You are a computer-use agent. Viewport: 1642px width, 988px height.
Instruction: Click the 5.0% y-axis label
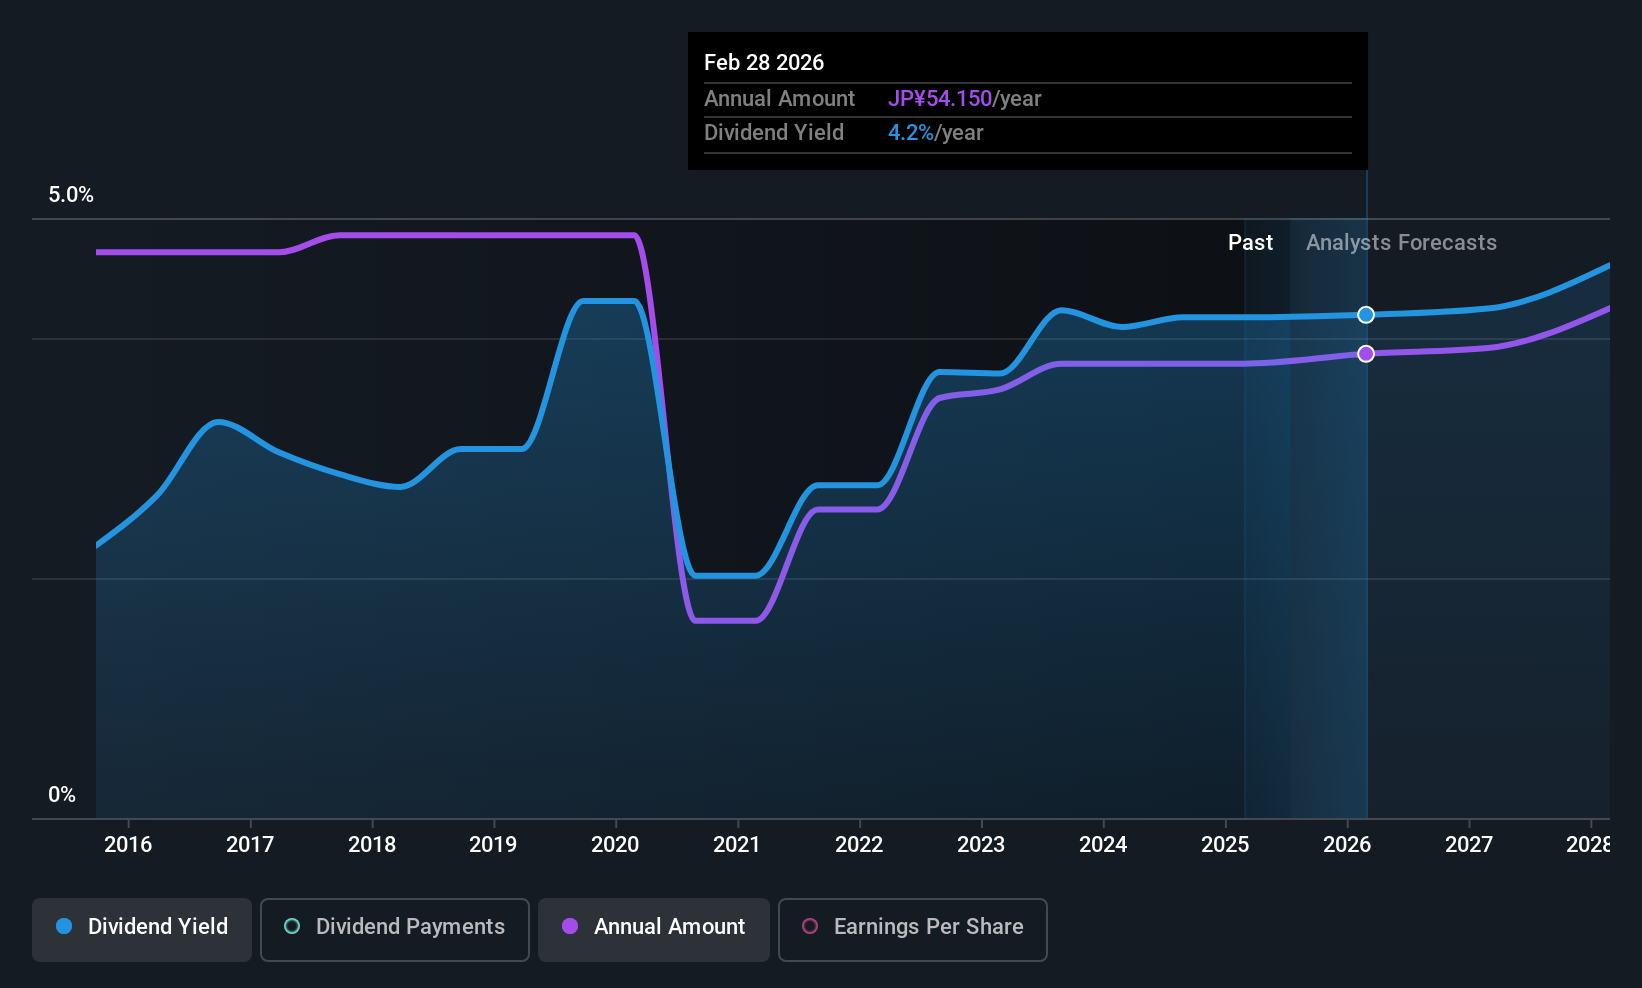click(x=71, y=195)
